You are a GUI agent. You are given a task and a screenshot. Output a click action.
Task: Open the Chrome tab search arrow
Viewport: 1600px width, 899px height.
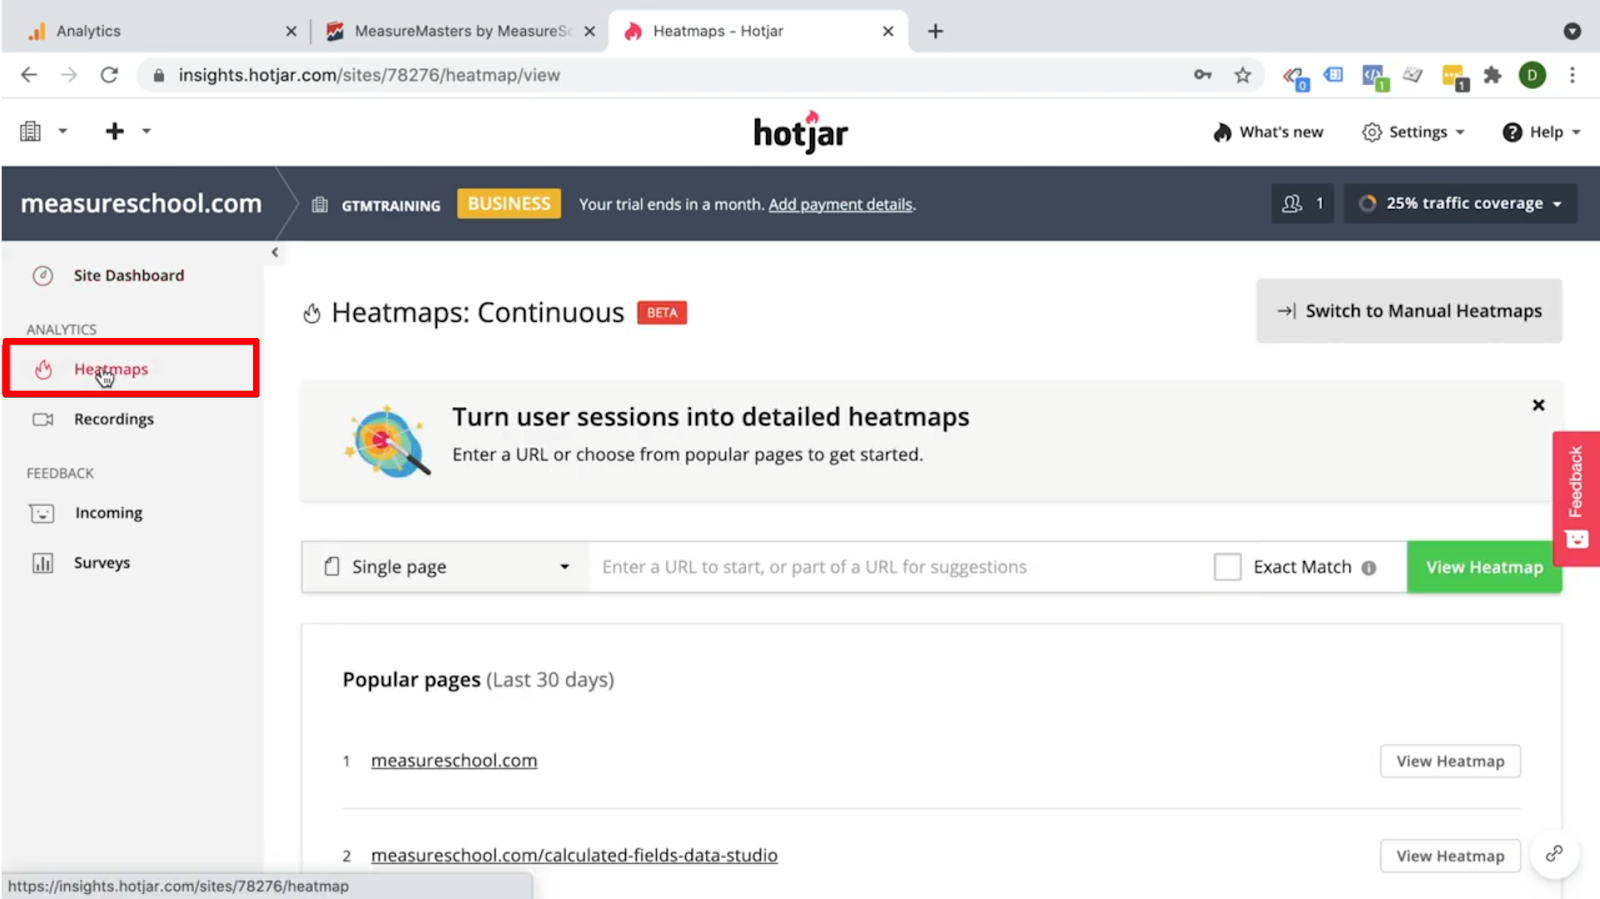coord(1572,31)
